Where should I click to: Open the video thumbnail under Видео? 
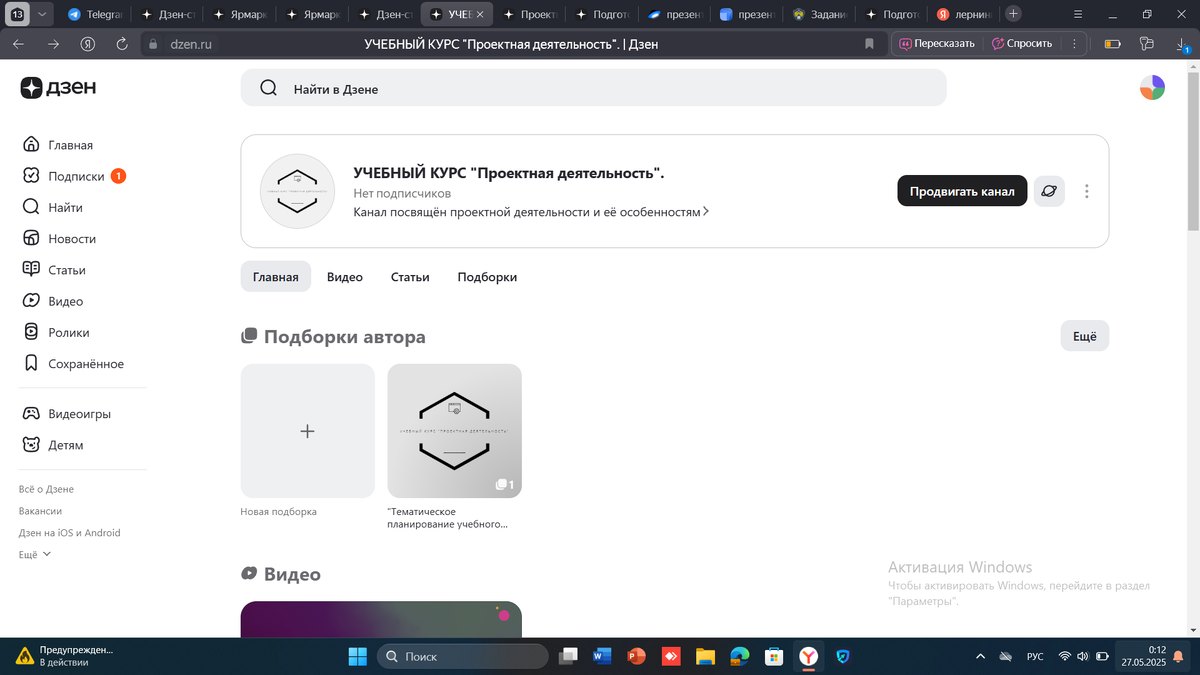click(x=381, y=618)
